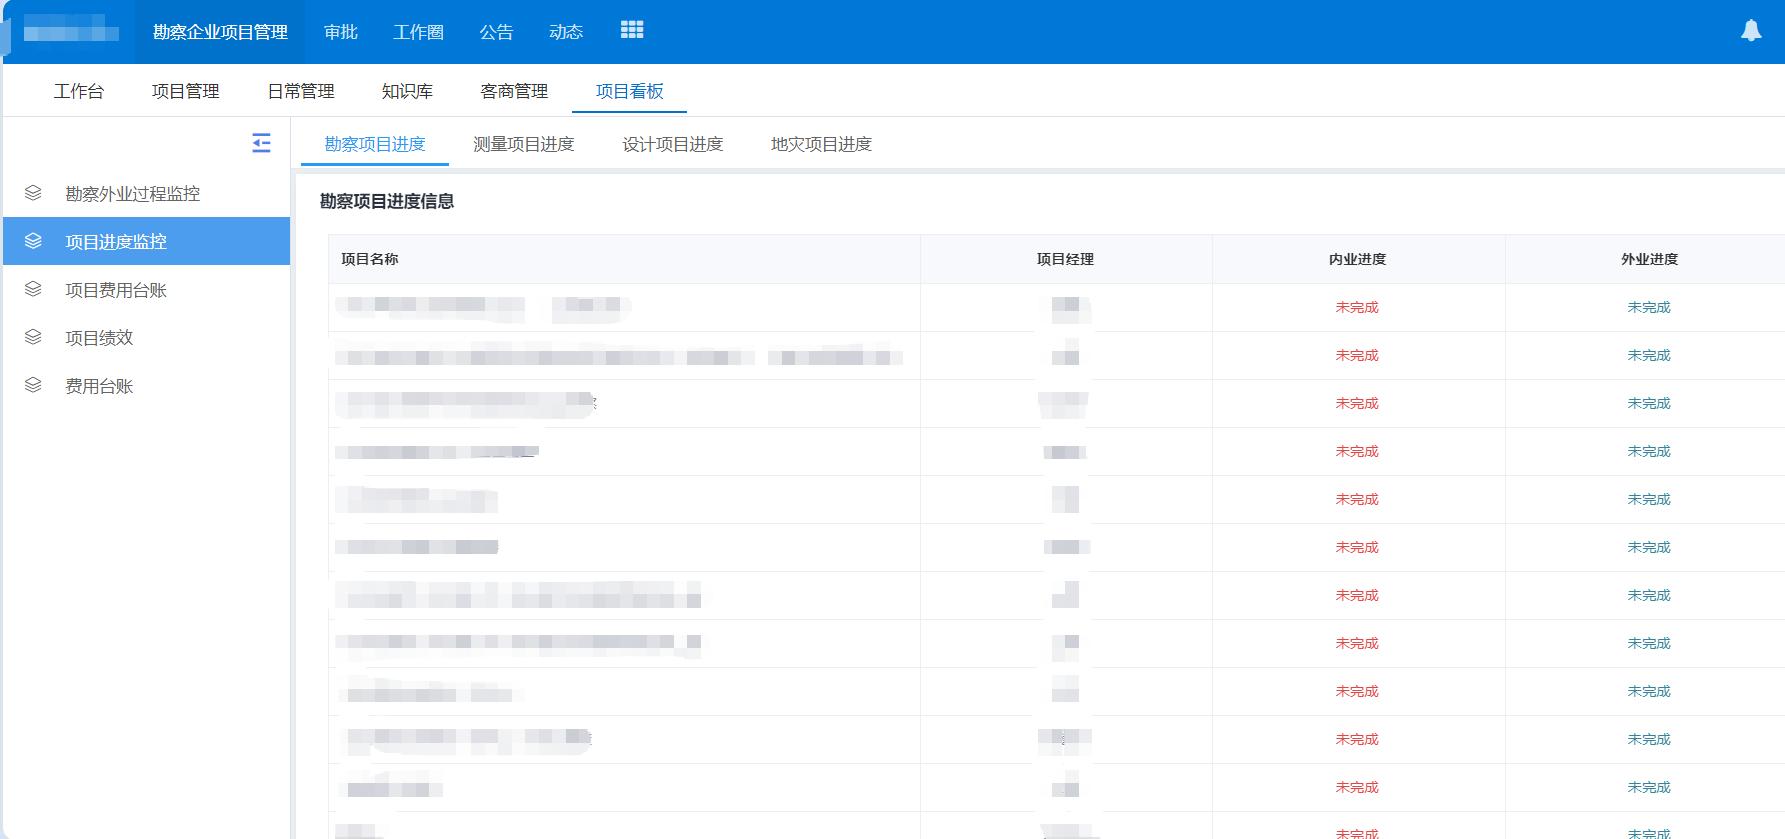This screenshot has width=1785, height=839.
Task: Open 项目绩效 in the sidebar
Action: (x=99, y=338)
